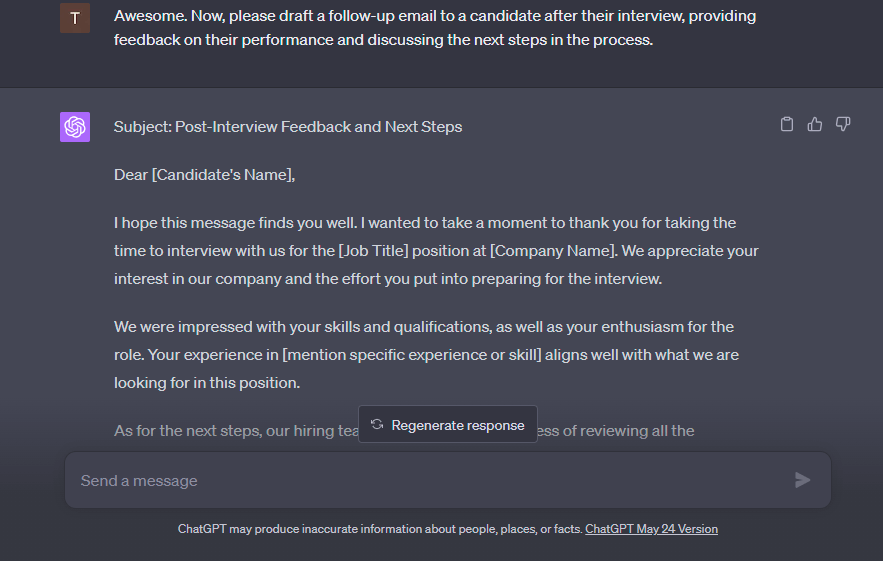Click the circular arrows regenerate icon
This screenshot has height=561, width=883.
377,425
